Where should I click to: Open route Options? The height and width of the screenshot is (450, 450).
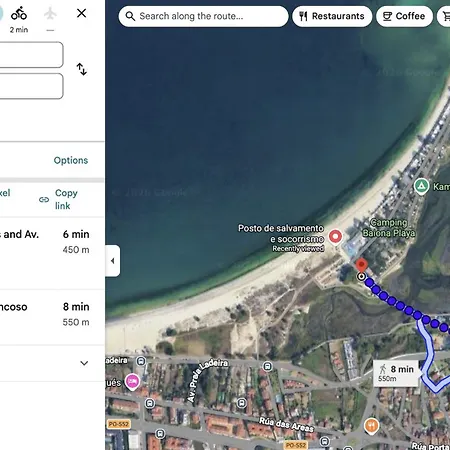[x=71, y=160]
